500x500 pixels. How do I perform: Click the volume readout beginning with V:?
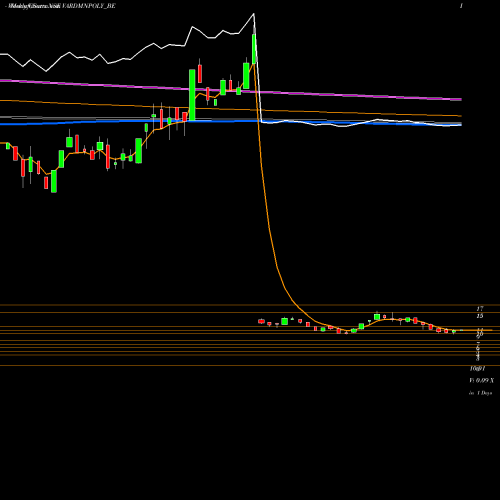(482, 380)
